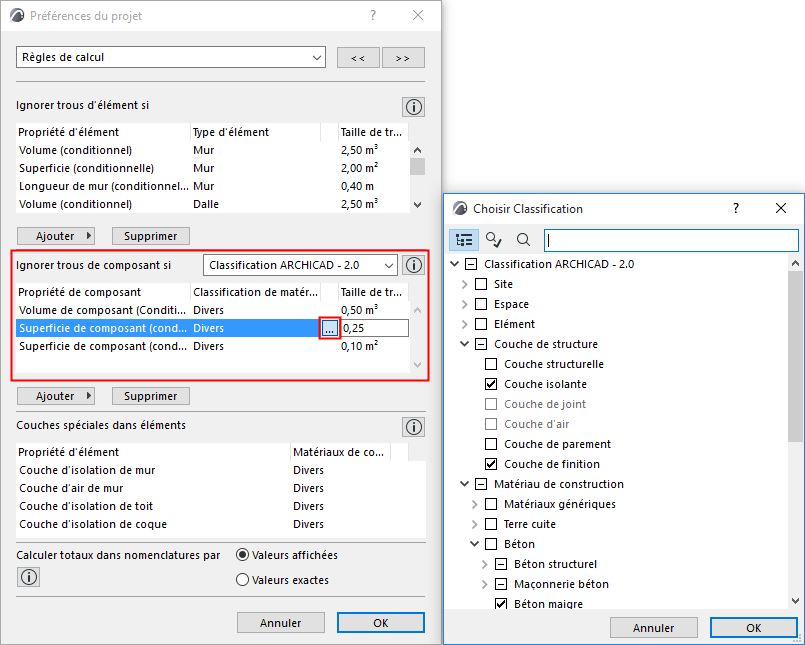Click the upper Ajouter button under element holes
The image size is (805, 645).
(56, 236)
